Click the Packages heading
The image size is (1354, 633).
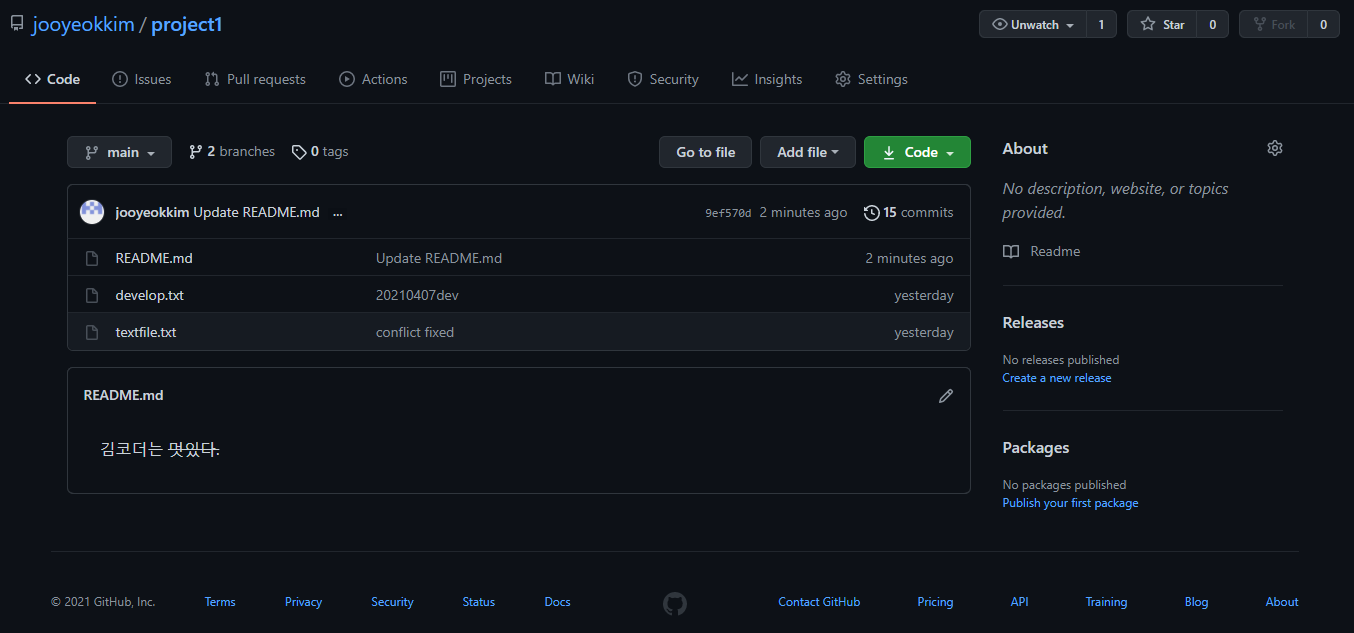[x=1036, y=447]
